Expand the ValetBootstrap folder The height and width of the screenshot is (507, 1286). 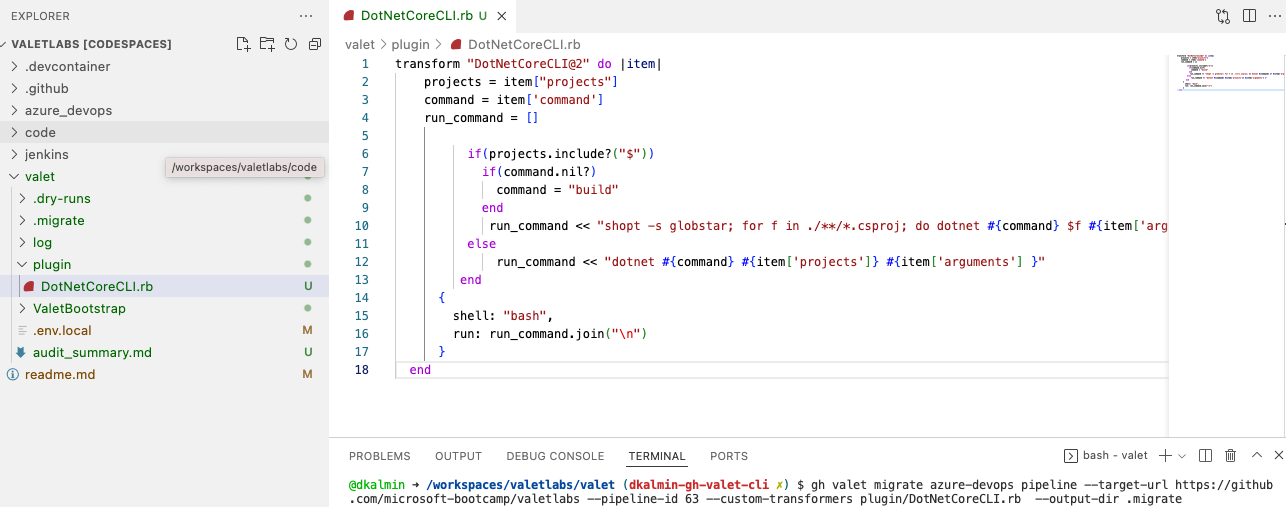coord(164,308)
